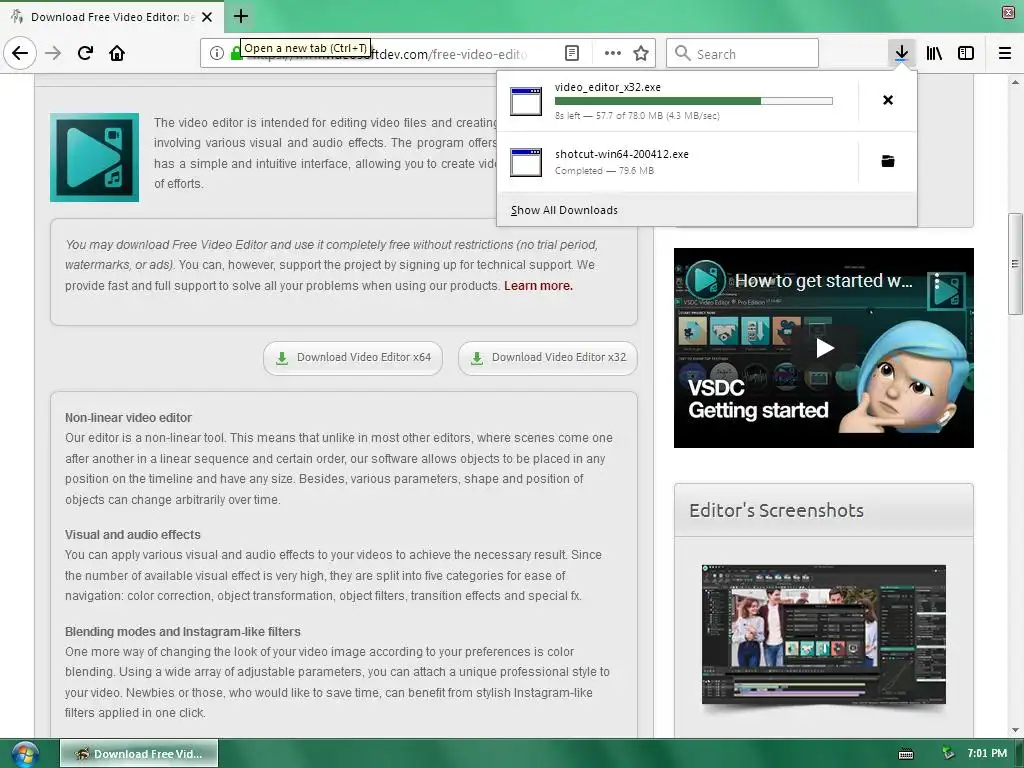Click the video_editor_x32.exe file icon

tap(526, 101)
